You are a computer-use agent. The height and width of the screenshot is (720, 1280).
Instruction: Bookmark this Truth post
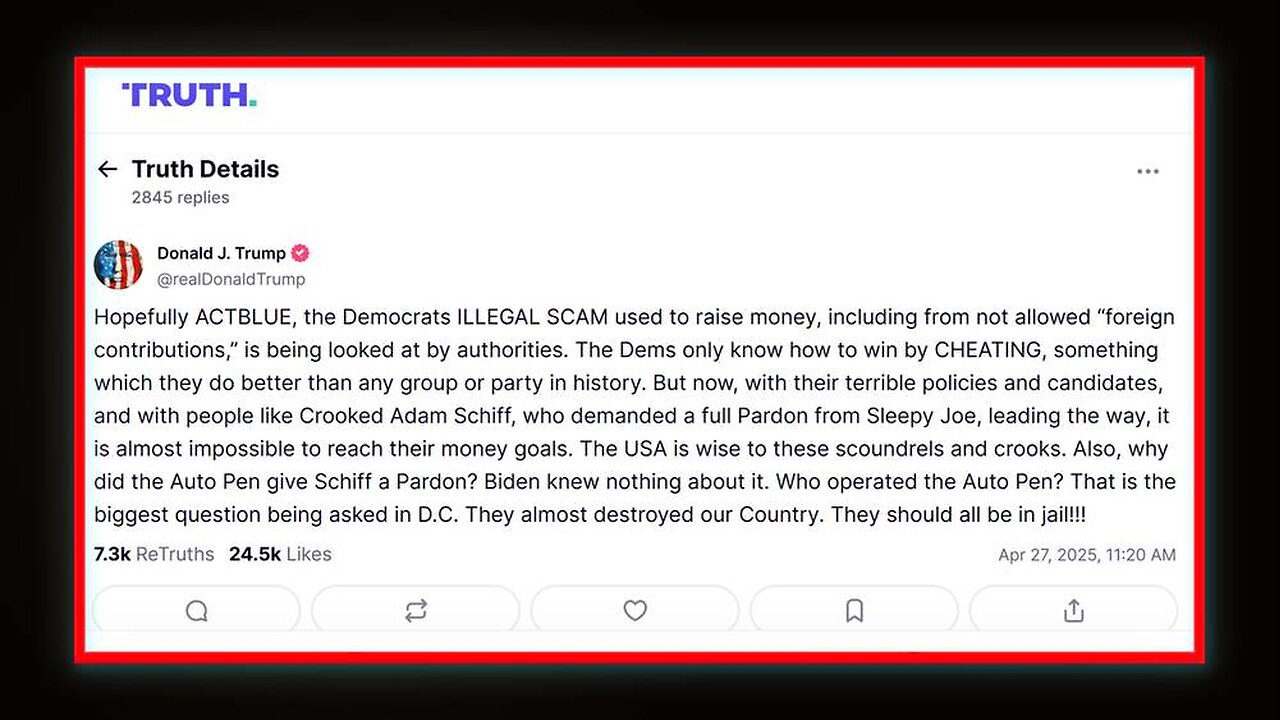pos(854,610)
